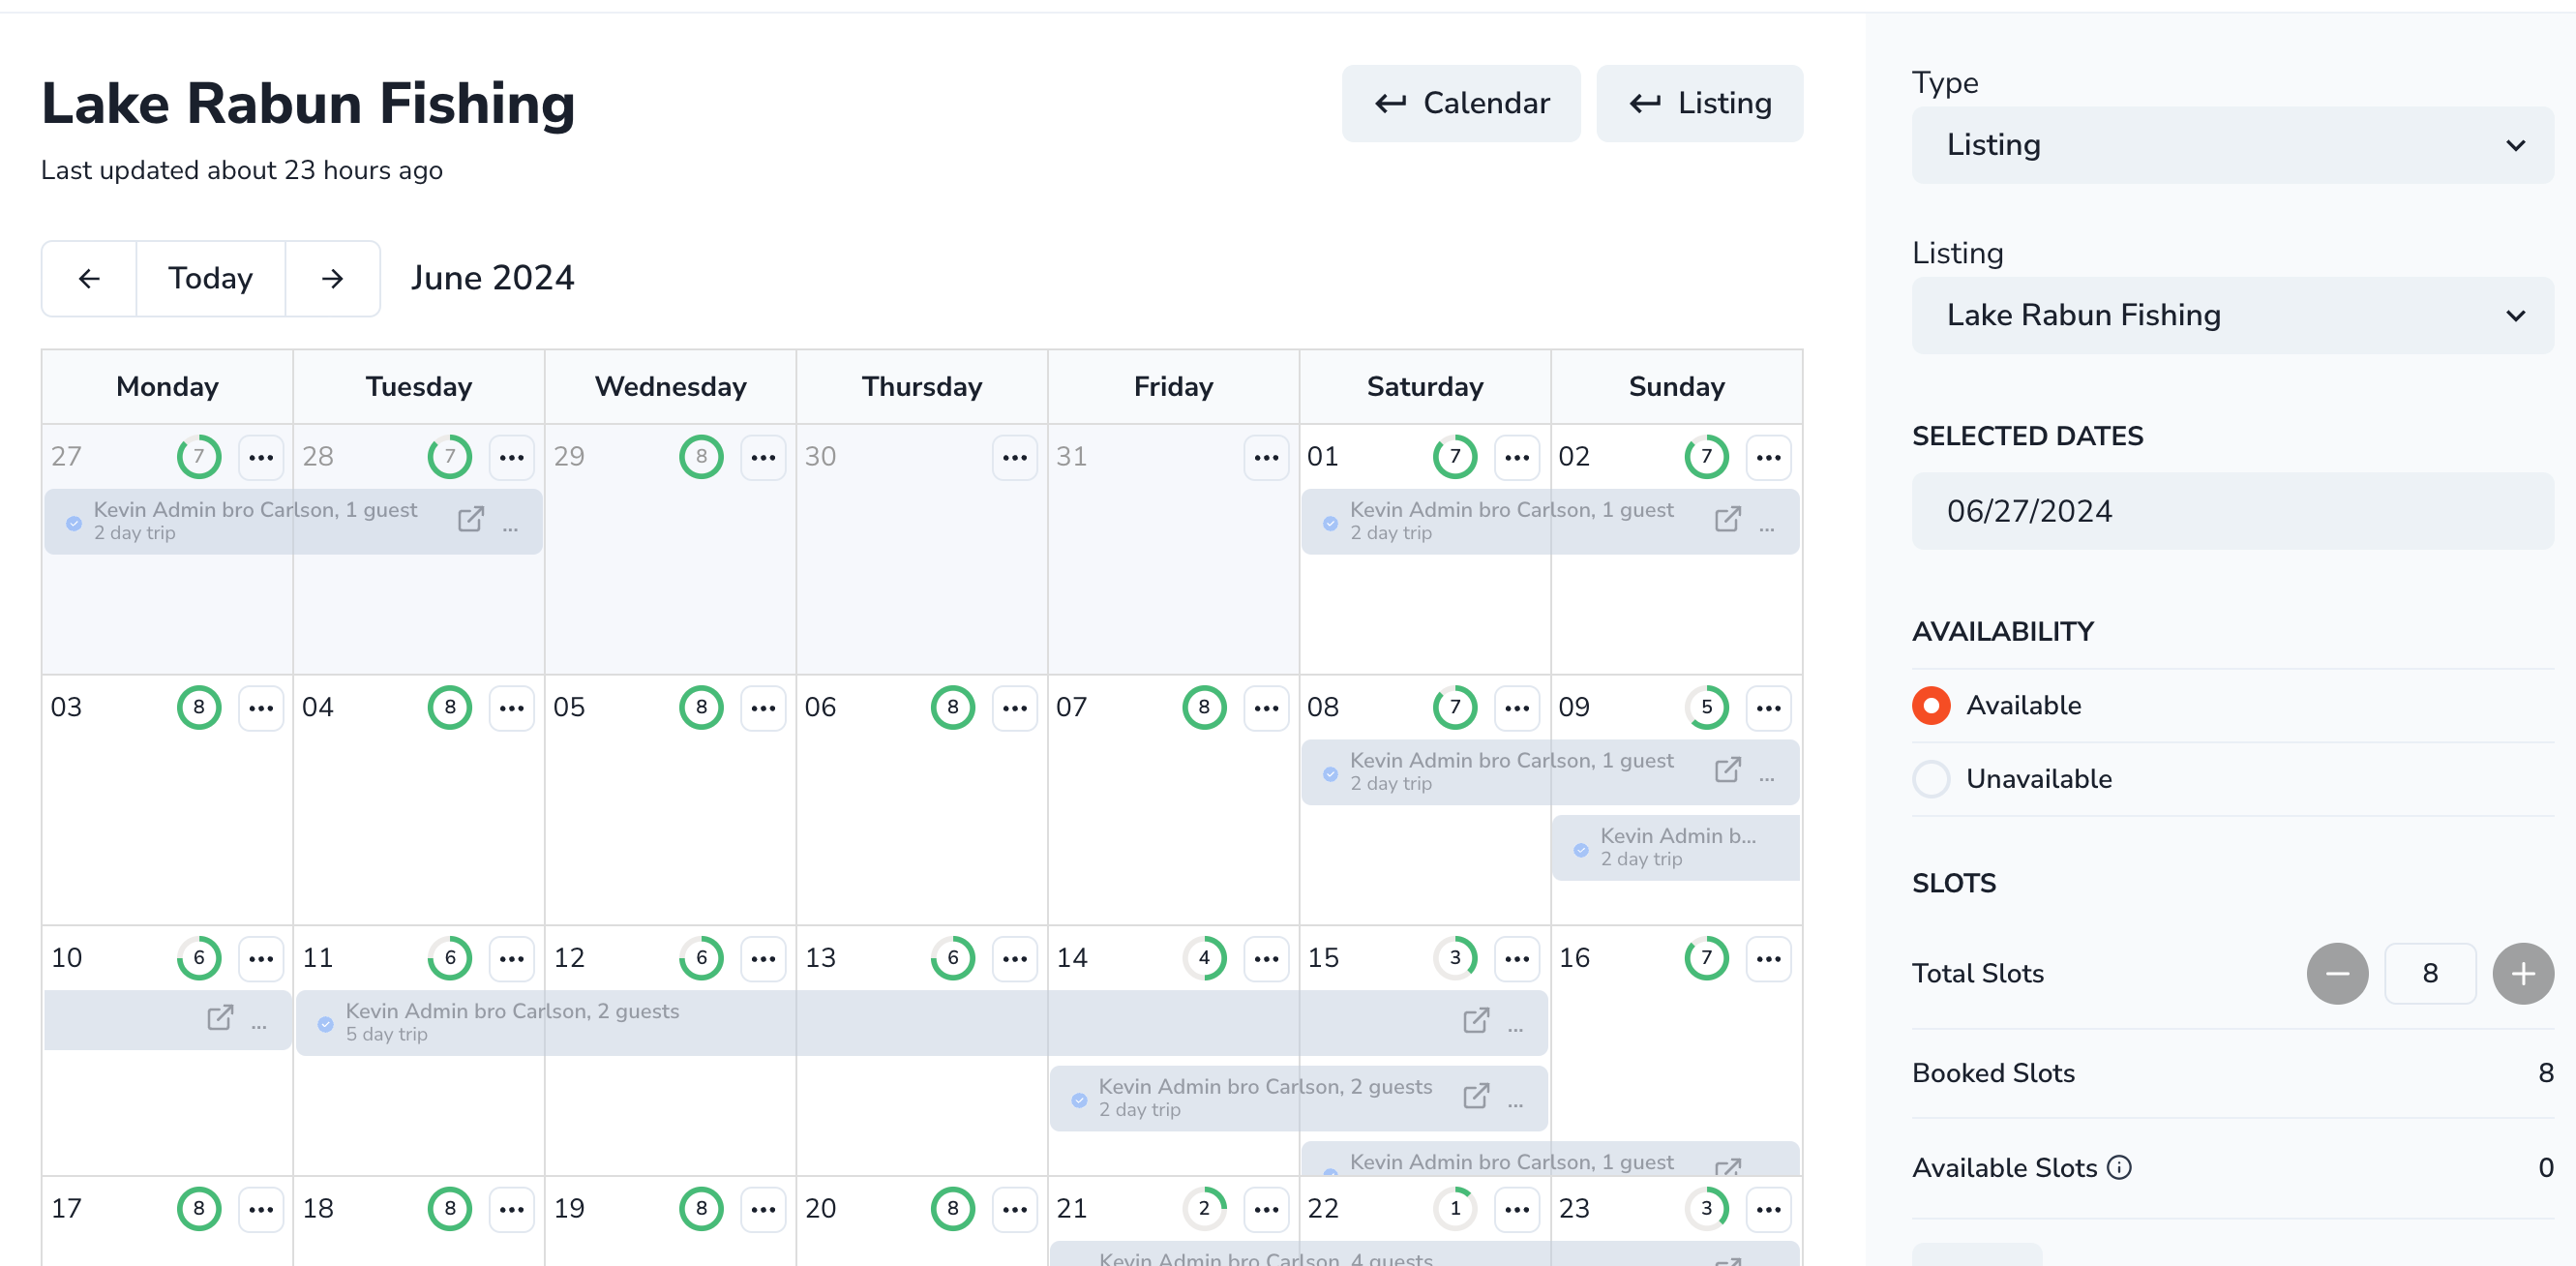Image resolution: width=2576 pixels, height=1266 pixels.
Task: Select the June 13 date number
Action: click(820, 958)
